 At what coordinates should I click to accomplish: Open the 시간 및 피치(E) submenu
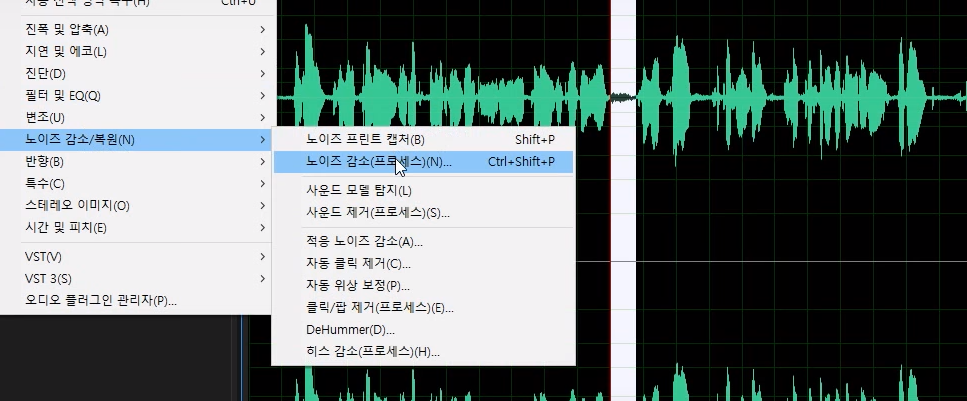[x=136, y=228]
